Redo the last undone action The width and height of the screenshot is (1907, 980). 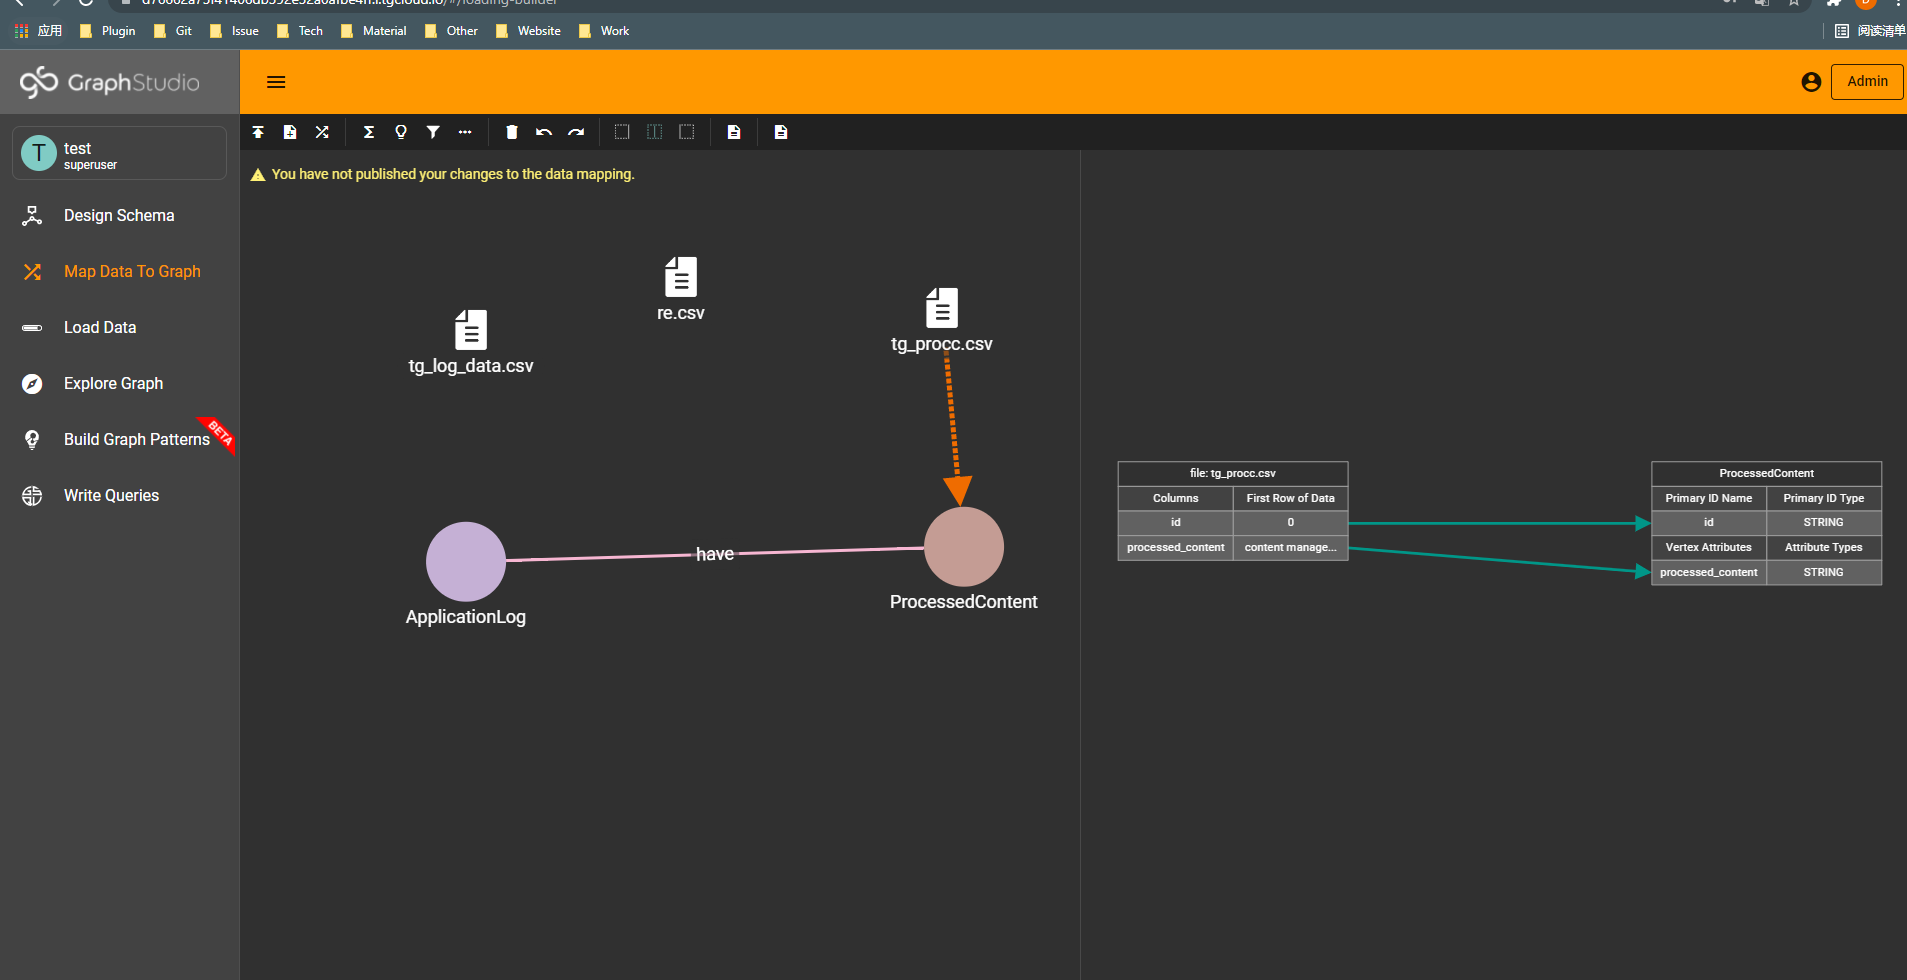coord(576,131)
